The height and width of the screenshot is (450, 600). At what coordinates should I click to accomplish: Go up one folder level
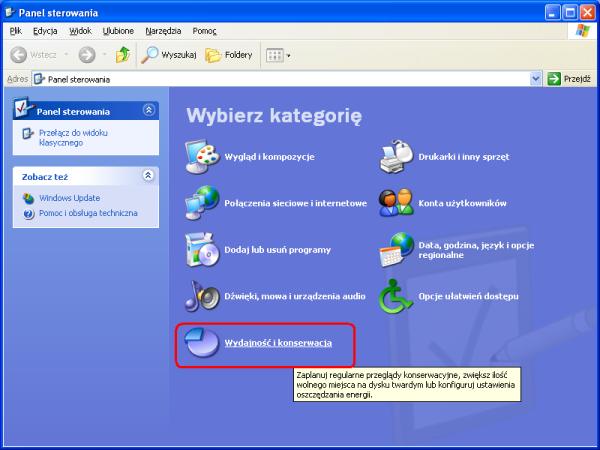[x=123, y=55]
